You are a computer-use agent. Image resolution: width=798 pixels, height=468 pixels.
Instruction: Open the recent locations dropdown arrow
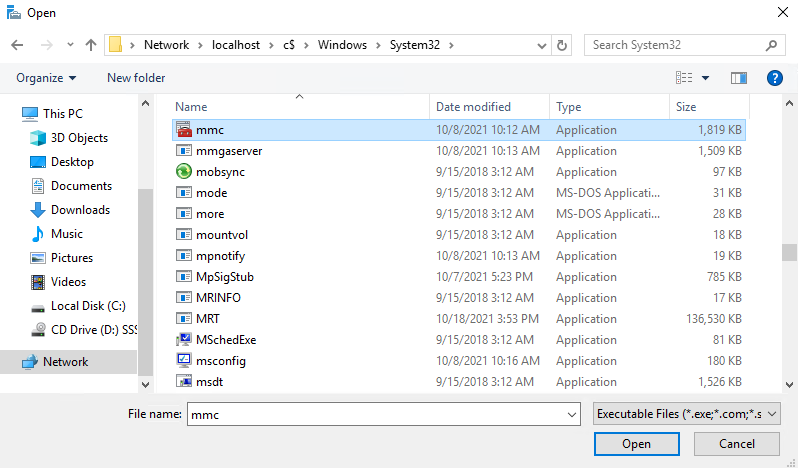pyautogui.click(x=70, y=45)
